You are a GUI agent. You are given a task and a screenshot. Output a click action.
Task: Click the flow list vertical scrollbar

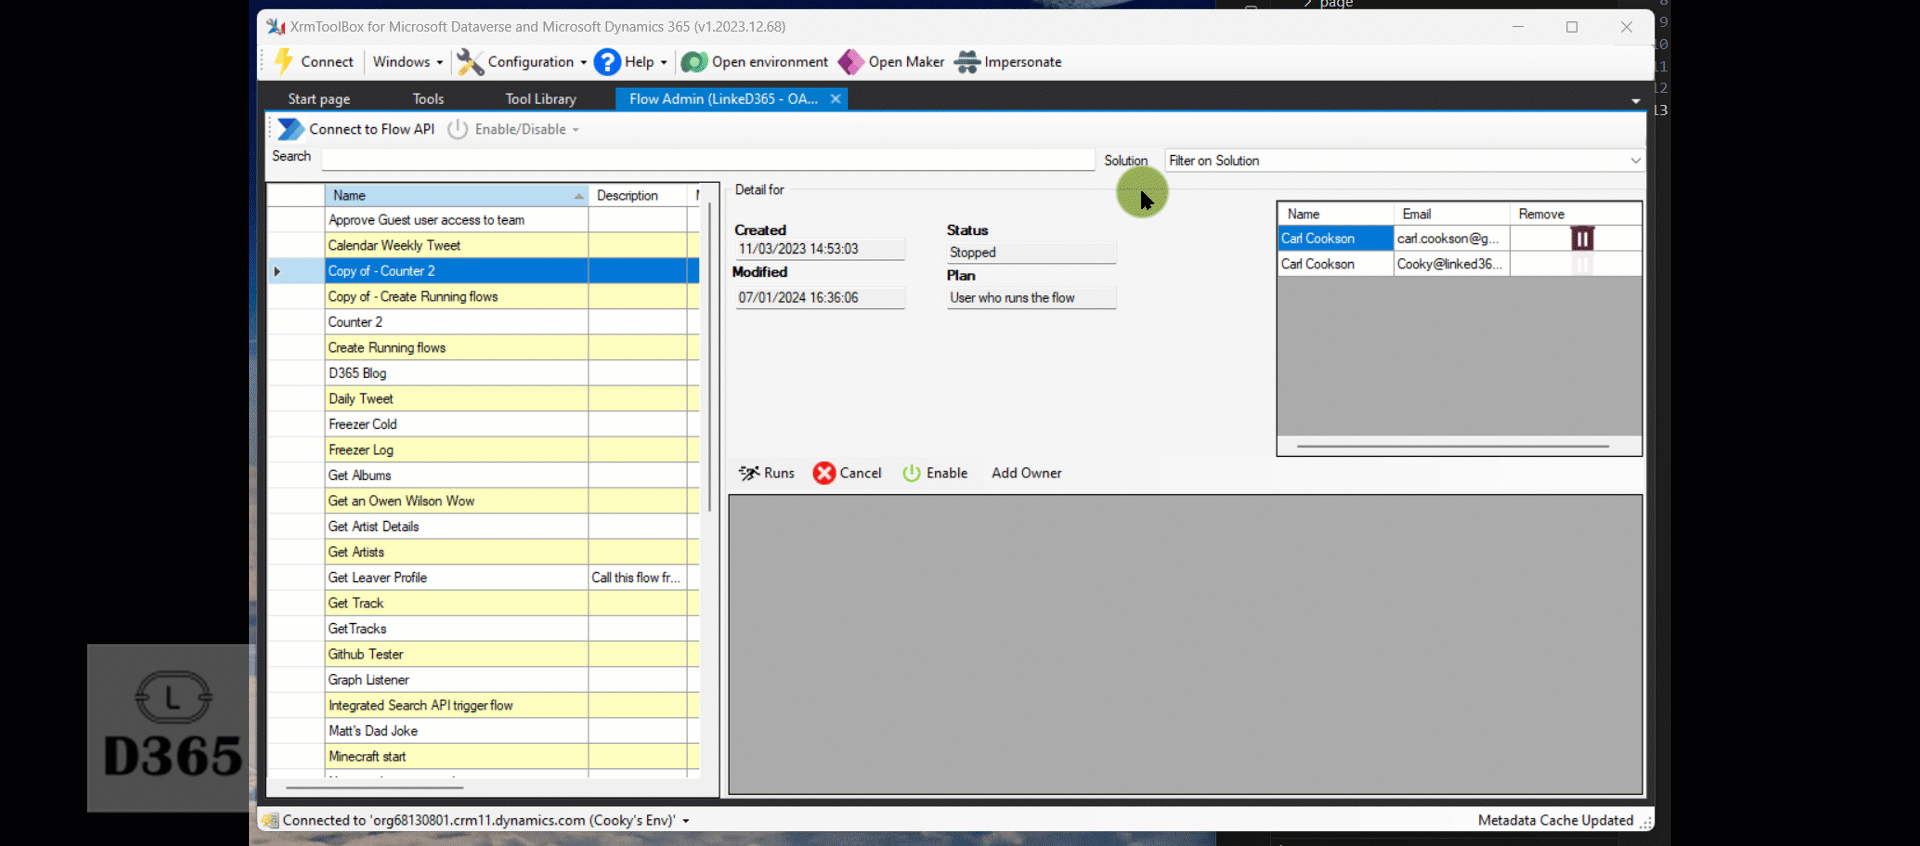[709, 357]
